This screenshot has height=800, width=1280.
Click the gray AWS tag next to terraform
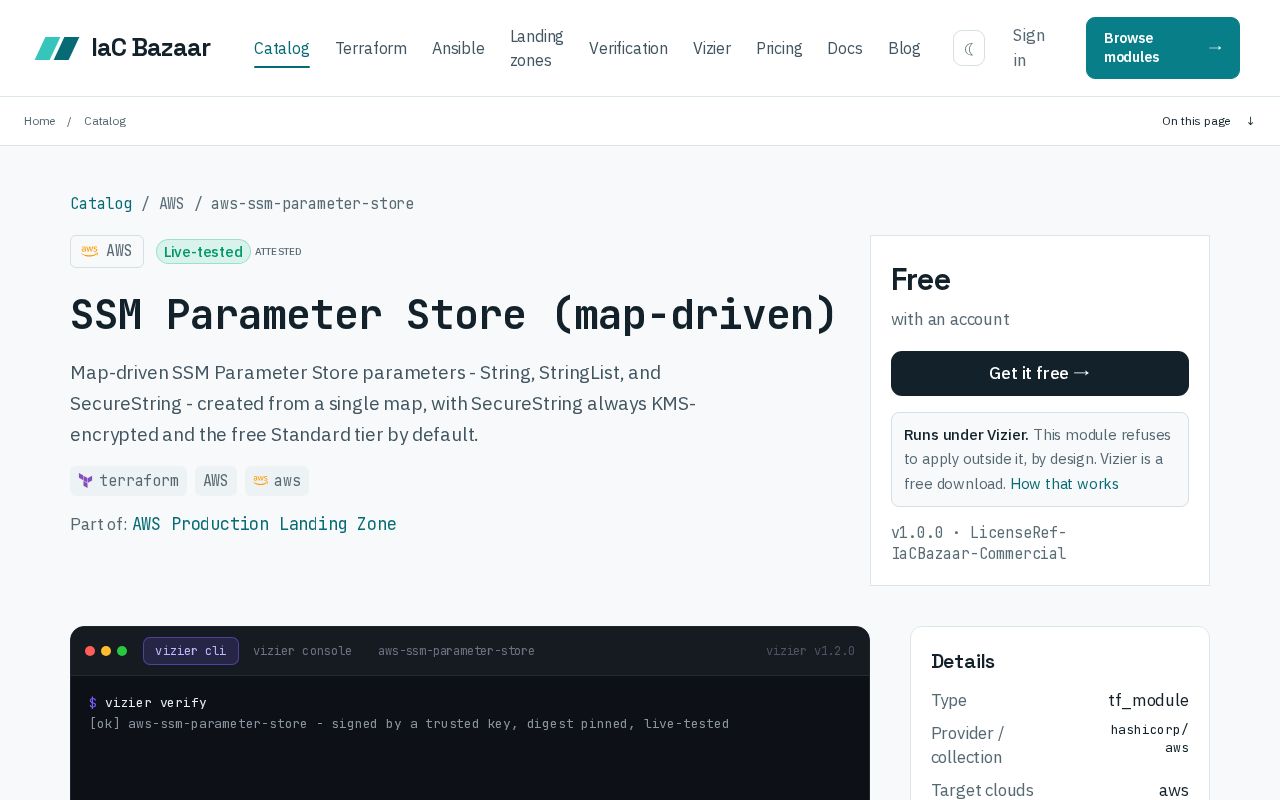point(216,481)
